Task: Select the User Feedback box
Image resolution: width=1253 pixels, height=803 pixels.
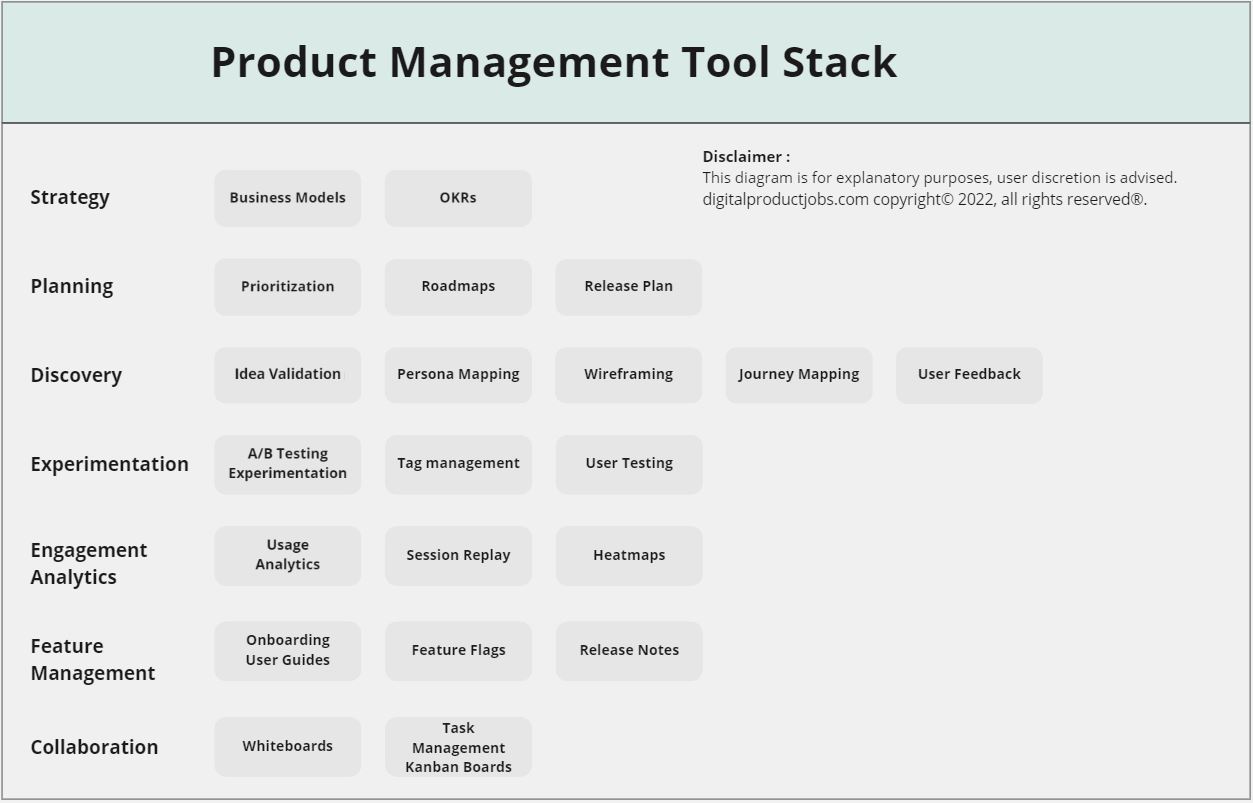Action: click(969, 375)
